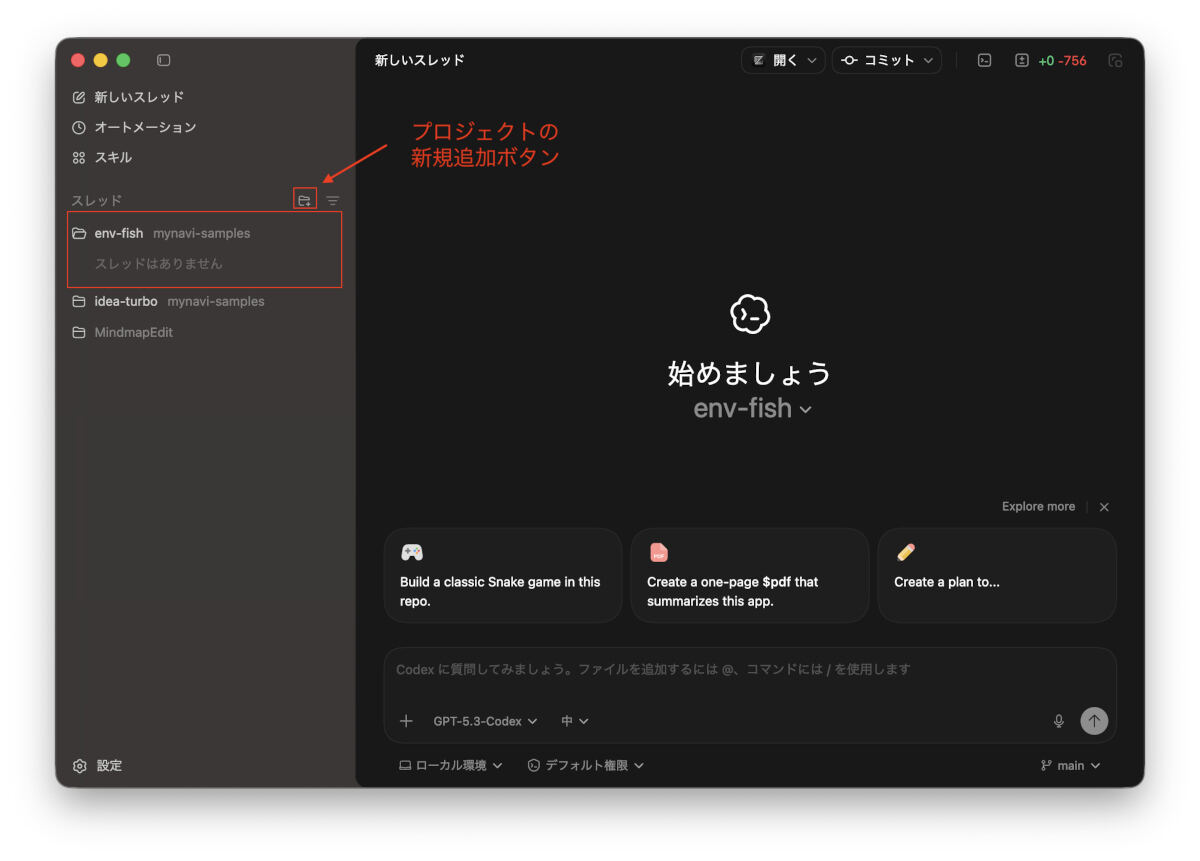Click the Codex chat input field
This screenshot has width=1200, height=861.
coord(700,669)
